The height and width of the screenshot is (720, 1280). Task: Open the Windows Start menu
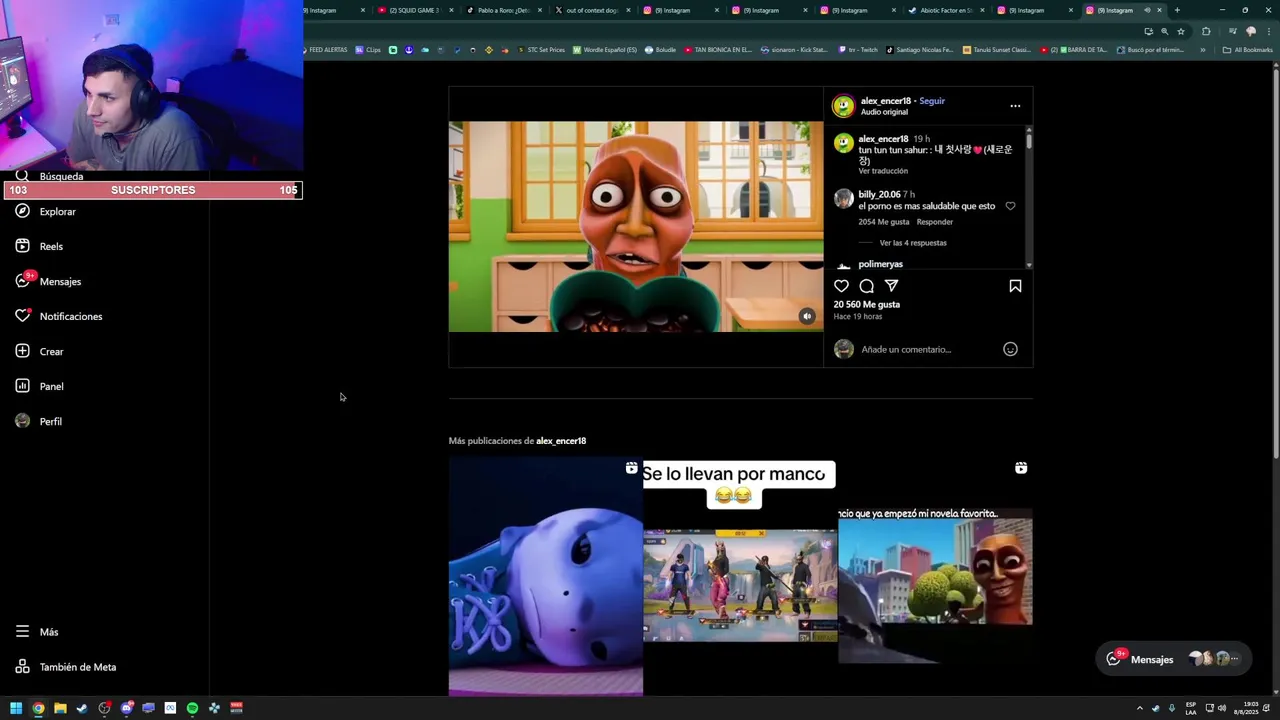tap(16, 708)
